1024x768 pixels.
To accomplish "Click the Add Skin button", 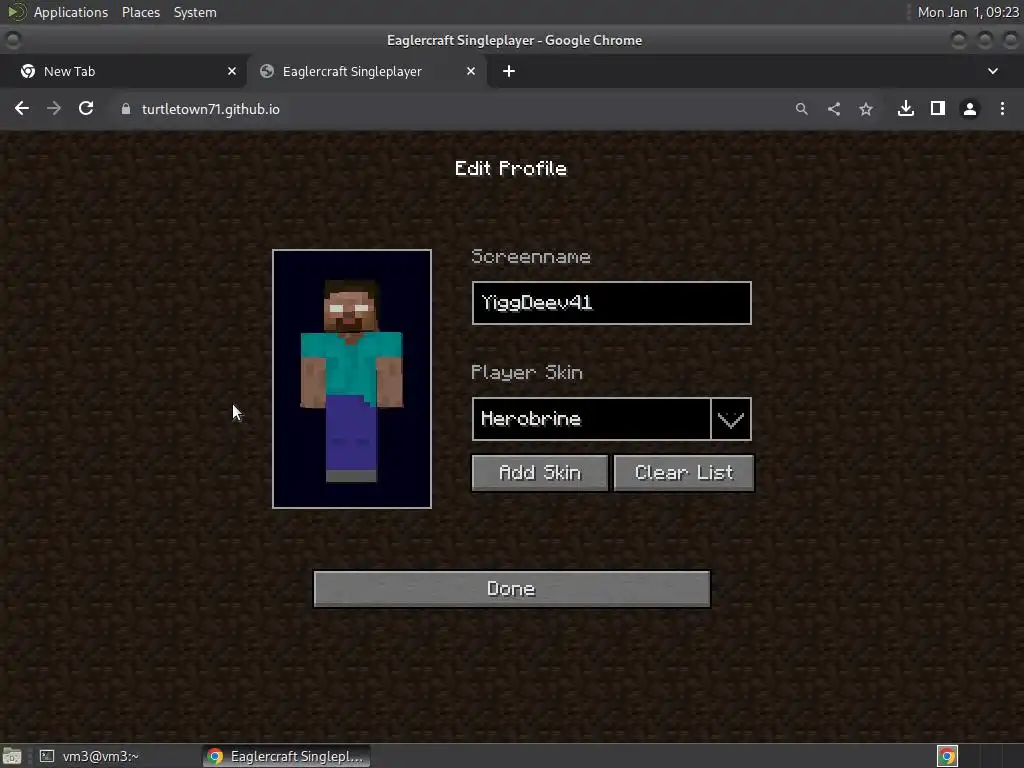I will click(x=539, y=473).
